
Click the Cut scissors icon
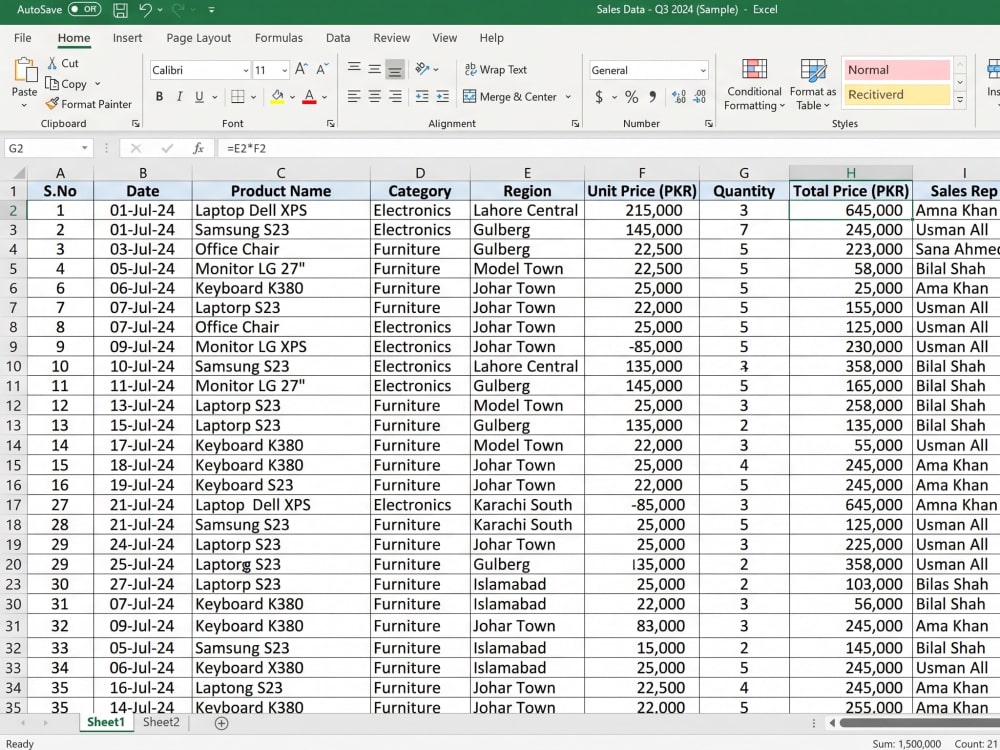point(53,63)
